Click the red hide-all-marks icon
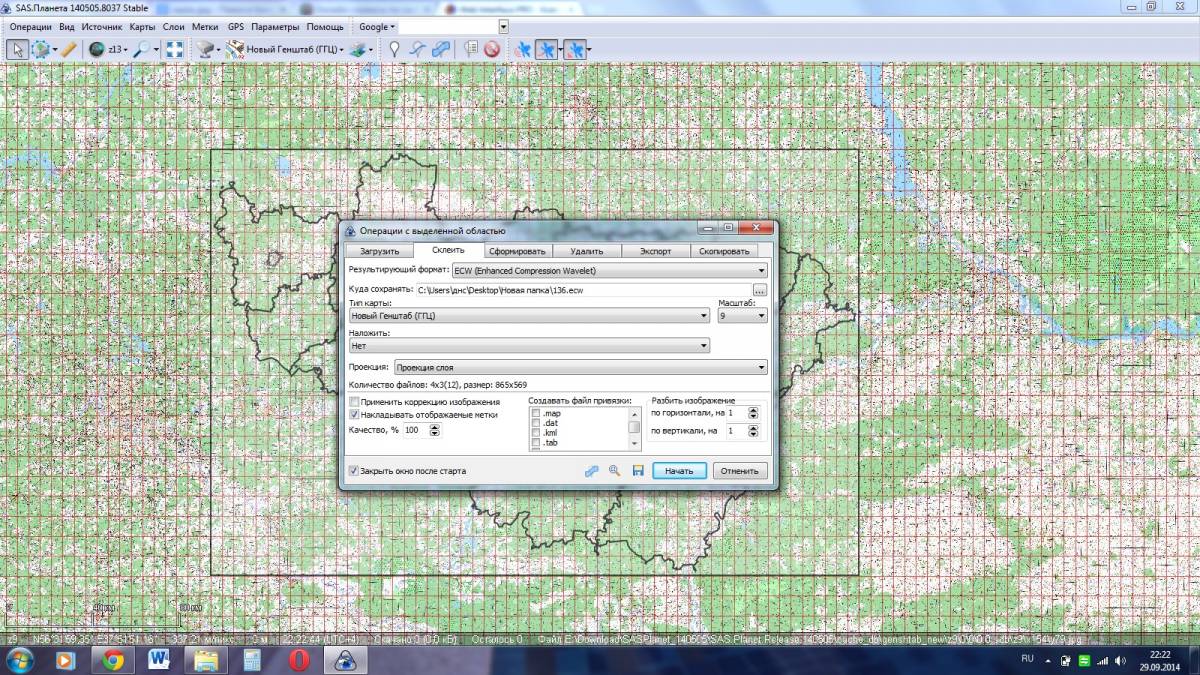This screenshot has height=675, width=1200. pos(492,49)
